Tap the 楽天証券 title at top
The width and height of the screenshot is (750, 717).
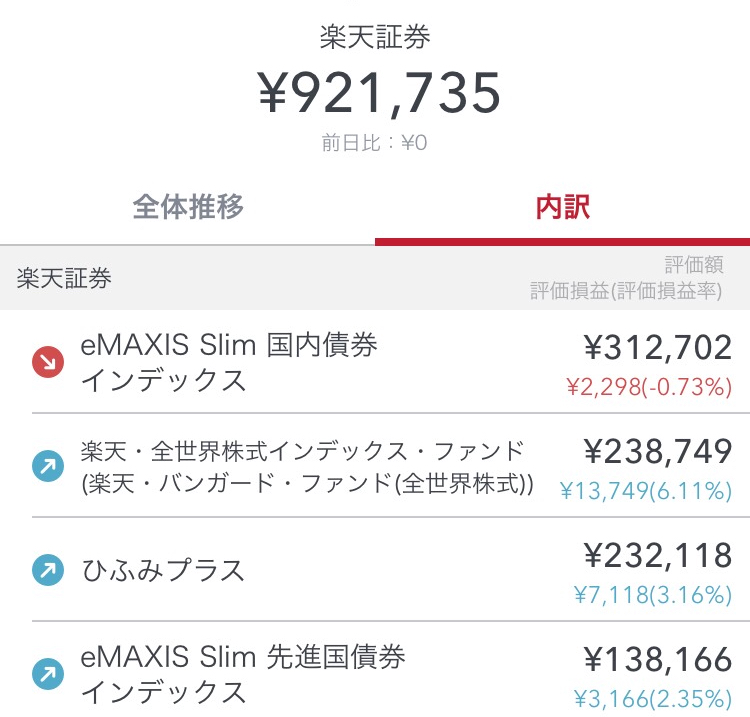[375, 37]
